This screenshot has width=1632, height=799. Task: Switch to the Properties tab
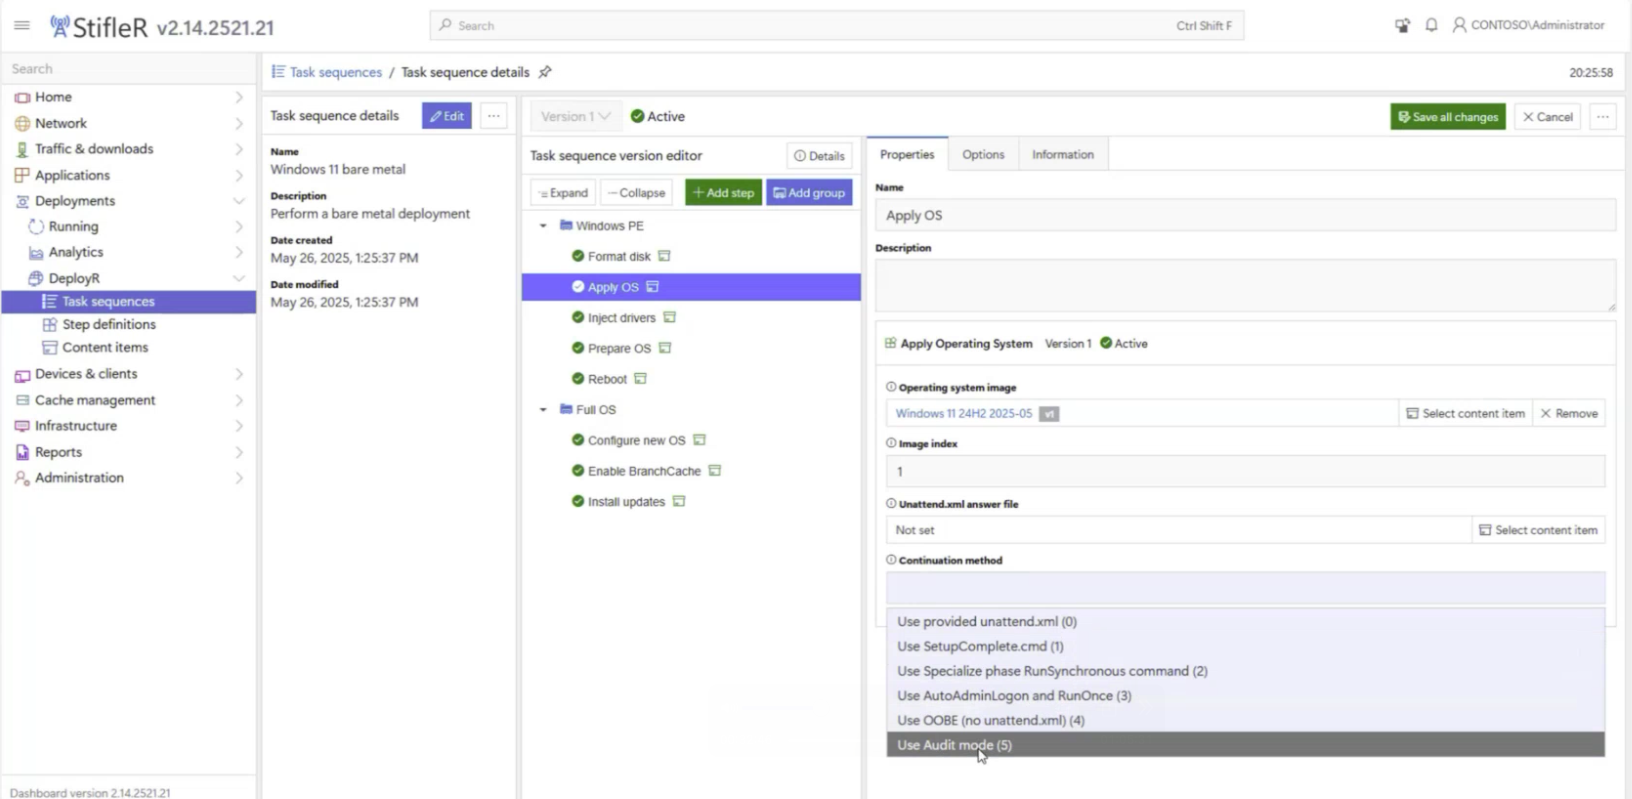[907, 154]
